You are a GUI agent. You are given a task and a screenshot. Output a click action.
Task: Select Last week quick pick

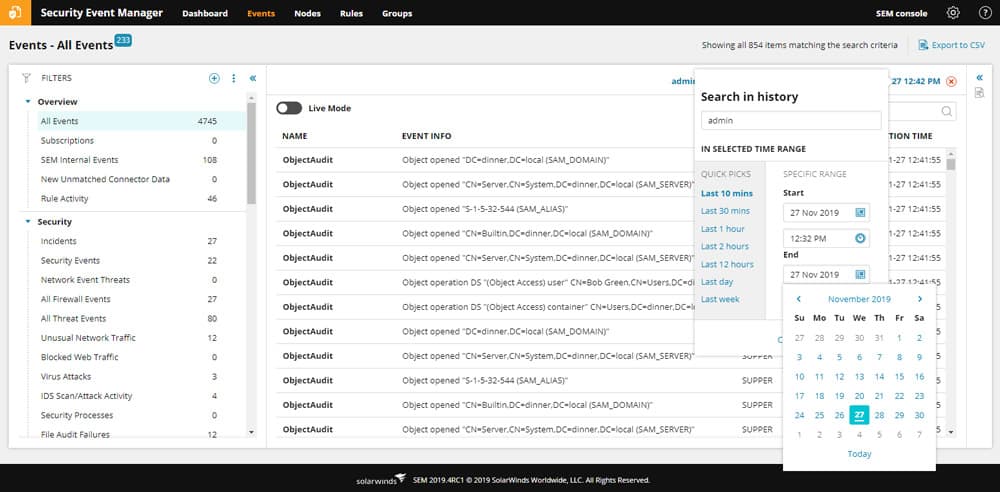(x=720, y=299)
